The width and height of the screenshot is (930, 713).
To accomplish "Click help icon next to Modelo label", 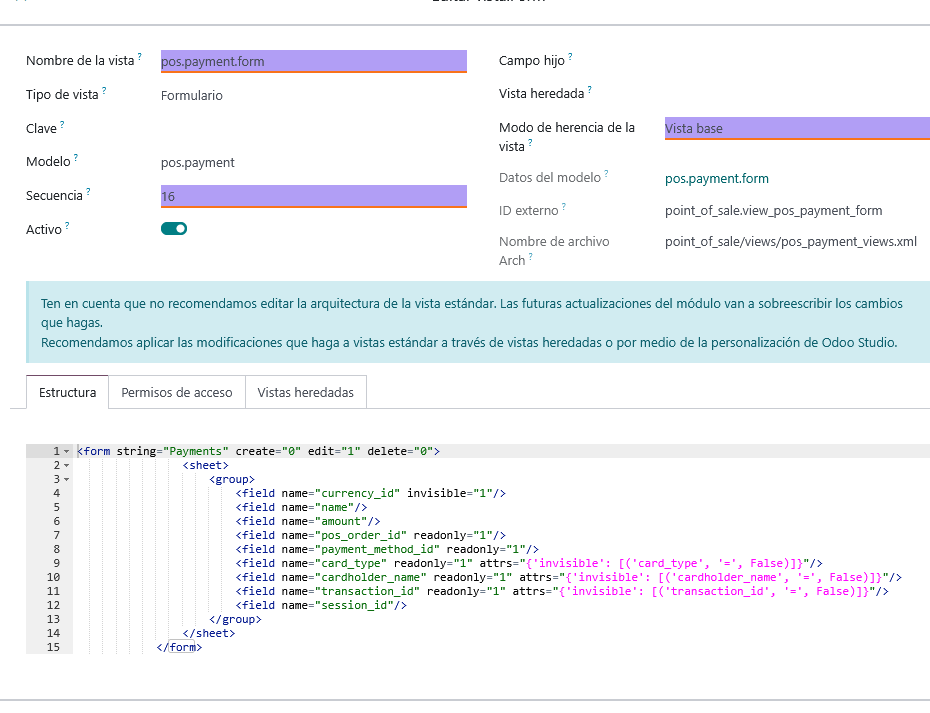I will (x=75, y=158).
